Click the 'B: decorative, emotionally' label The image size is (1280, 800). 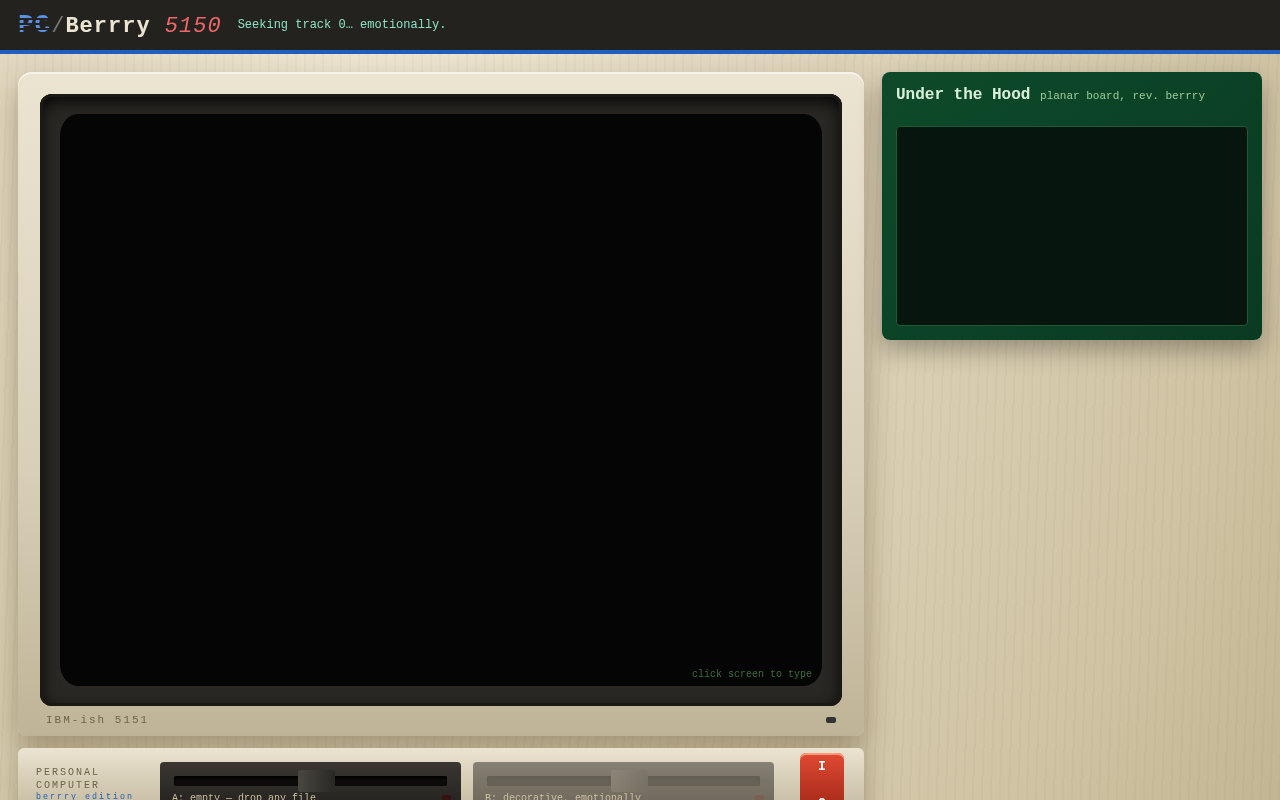[x=563, y=797]
